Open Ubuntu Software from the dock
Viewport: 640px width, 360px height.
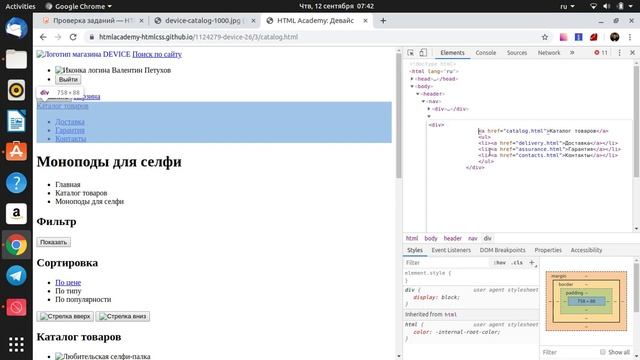pos(16,152)
